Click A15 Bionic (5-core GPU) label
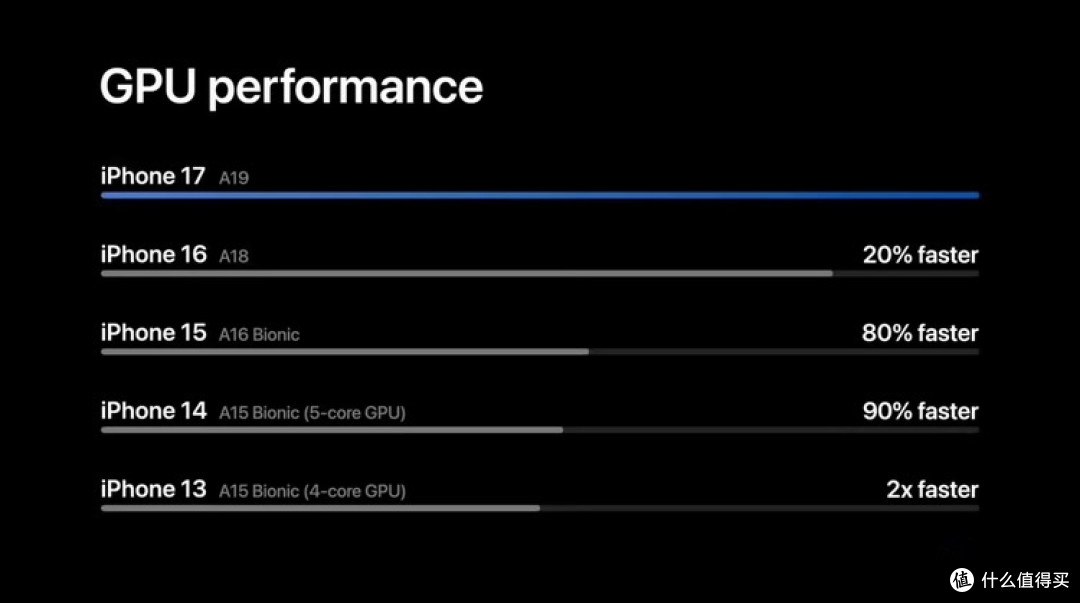Image resolution: width=1080 pixels, height=603 pixels. point(312,413)
